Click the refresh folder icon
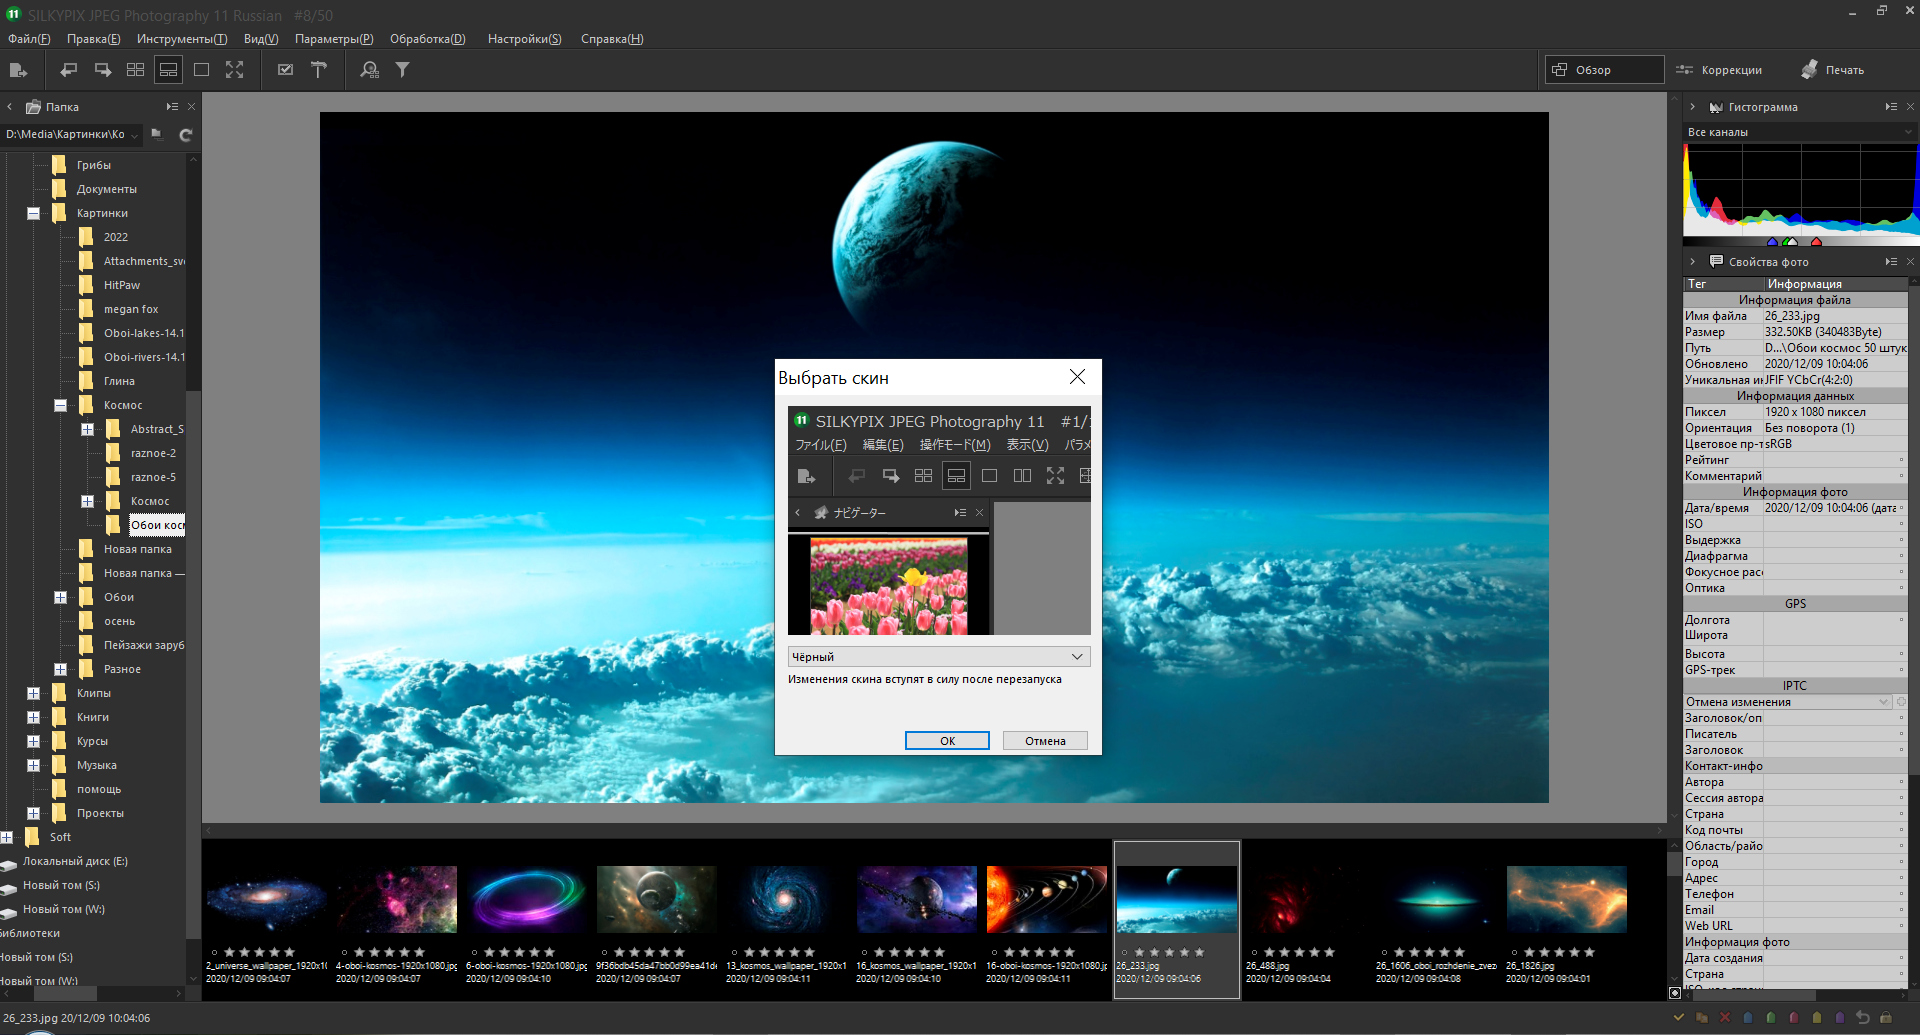Image resolution: width=1920 pixels, height=1035 pixels. point(185,135)
